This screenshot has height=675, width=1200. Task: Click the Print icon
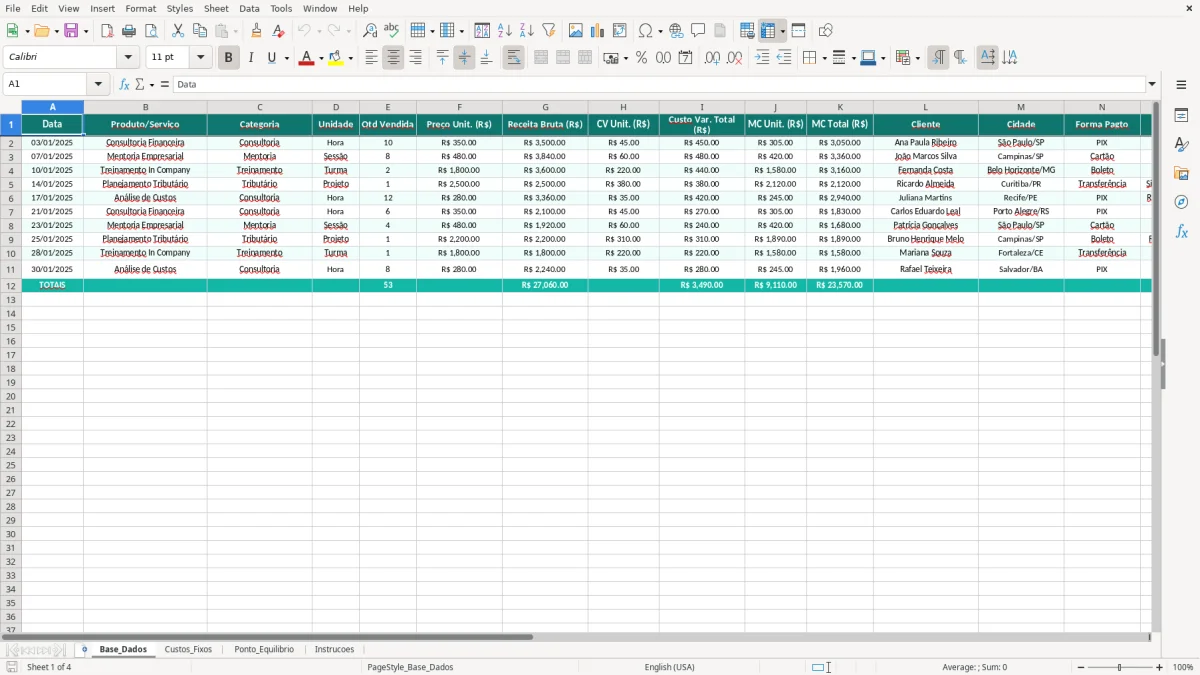coord(129,31)
